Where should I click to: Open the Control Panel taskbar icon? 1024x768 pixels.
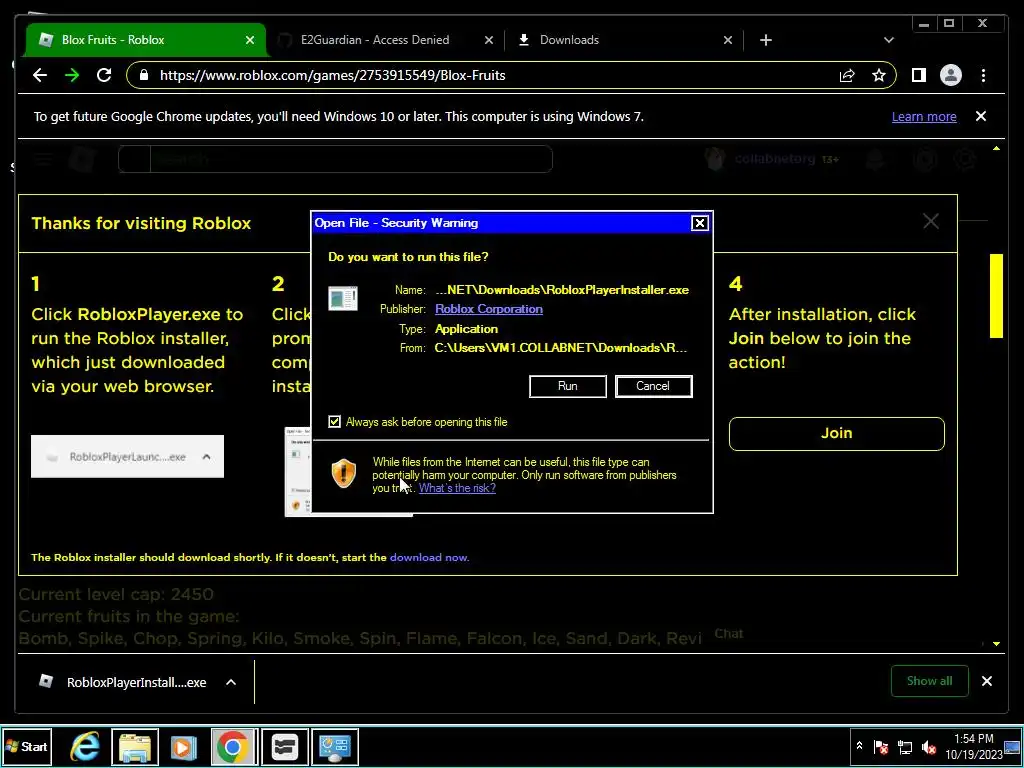tap(335, 746)
